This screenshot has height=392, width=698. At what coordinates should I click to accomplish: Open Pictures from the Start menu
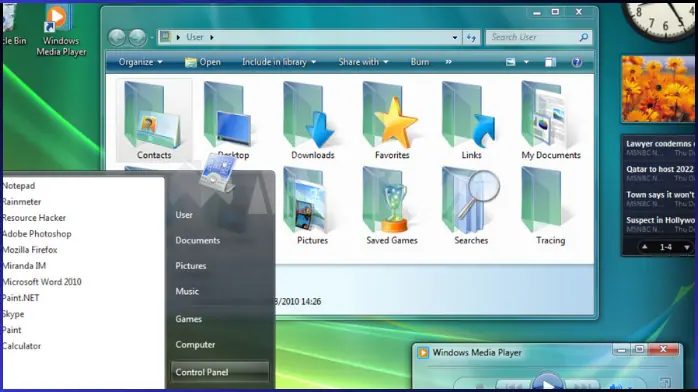pyautogui.click(x=191, y=266)
